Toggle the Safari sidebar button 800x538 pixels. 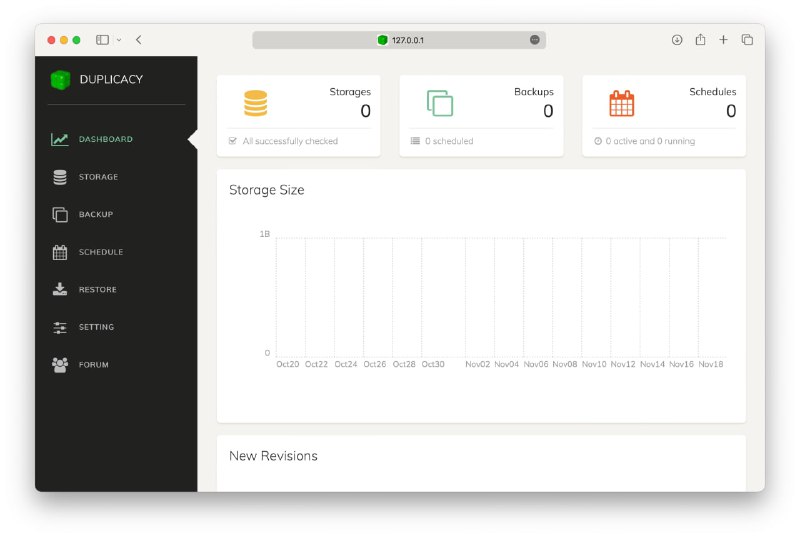102,40
